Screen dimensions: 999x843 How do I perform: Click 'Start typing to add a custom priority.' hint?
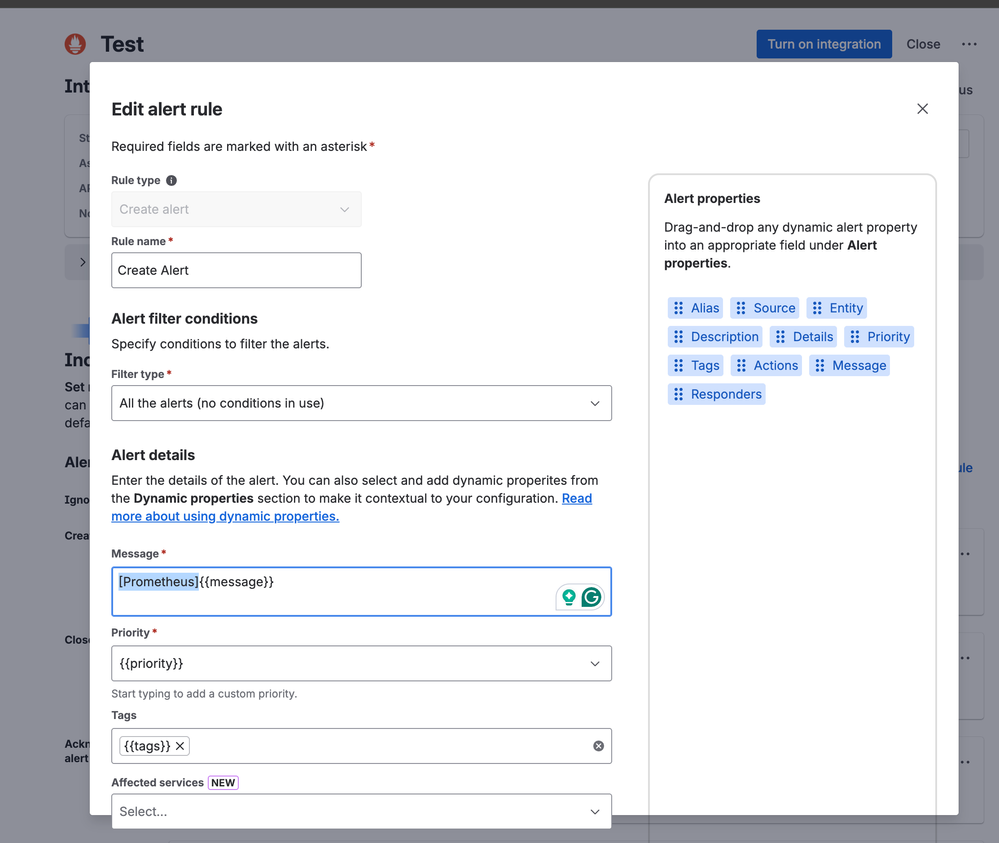[x=204, y=693]
